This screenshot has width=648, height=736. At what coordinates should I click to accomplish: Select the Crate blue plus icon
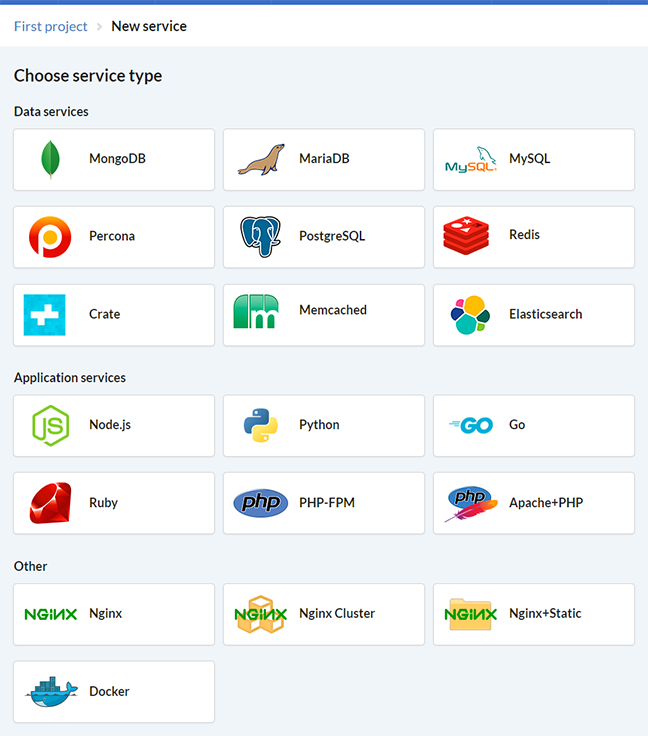click(x=45, y=315)
